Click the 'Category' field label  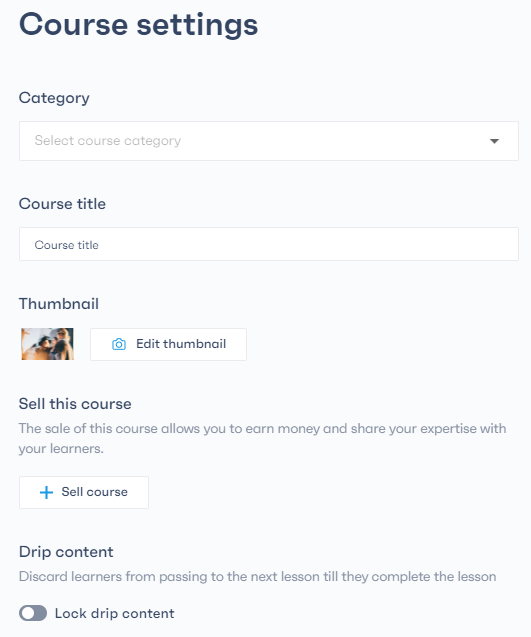(x=54, y=98)
